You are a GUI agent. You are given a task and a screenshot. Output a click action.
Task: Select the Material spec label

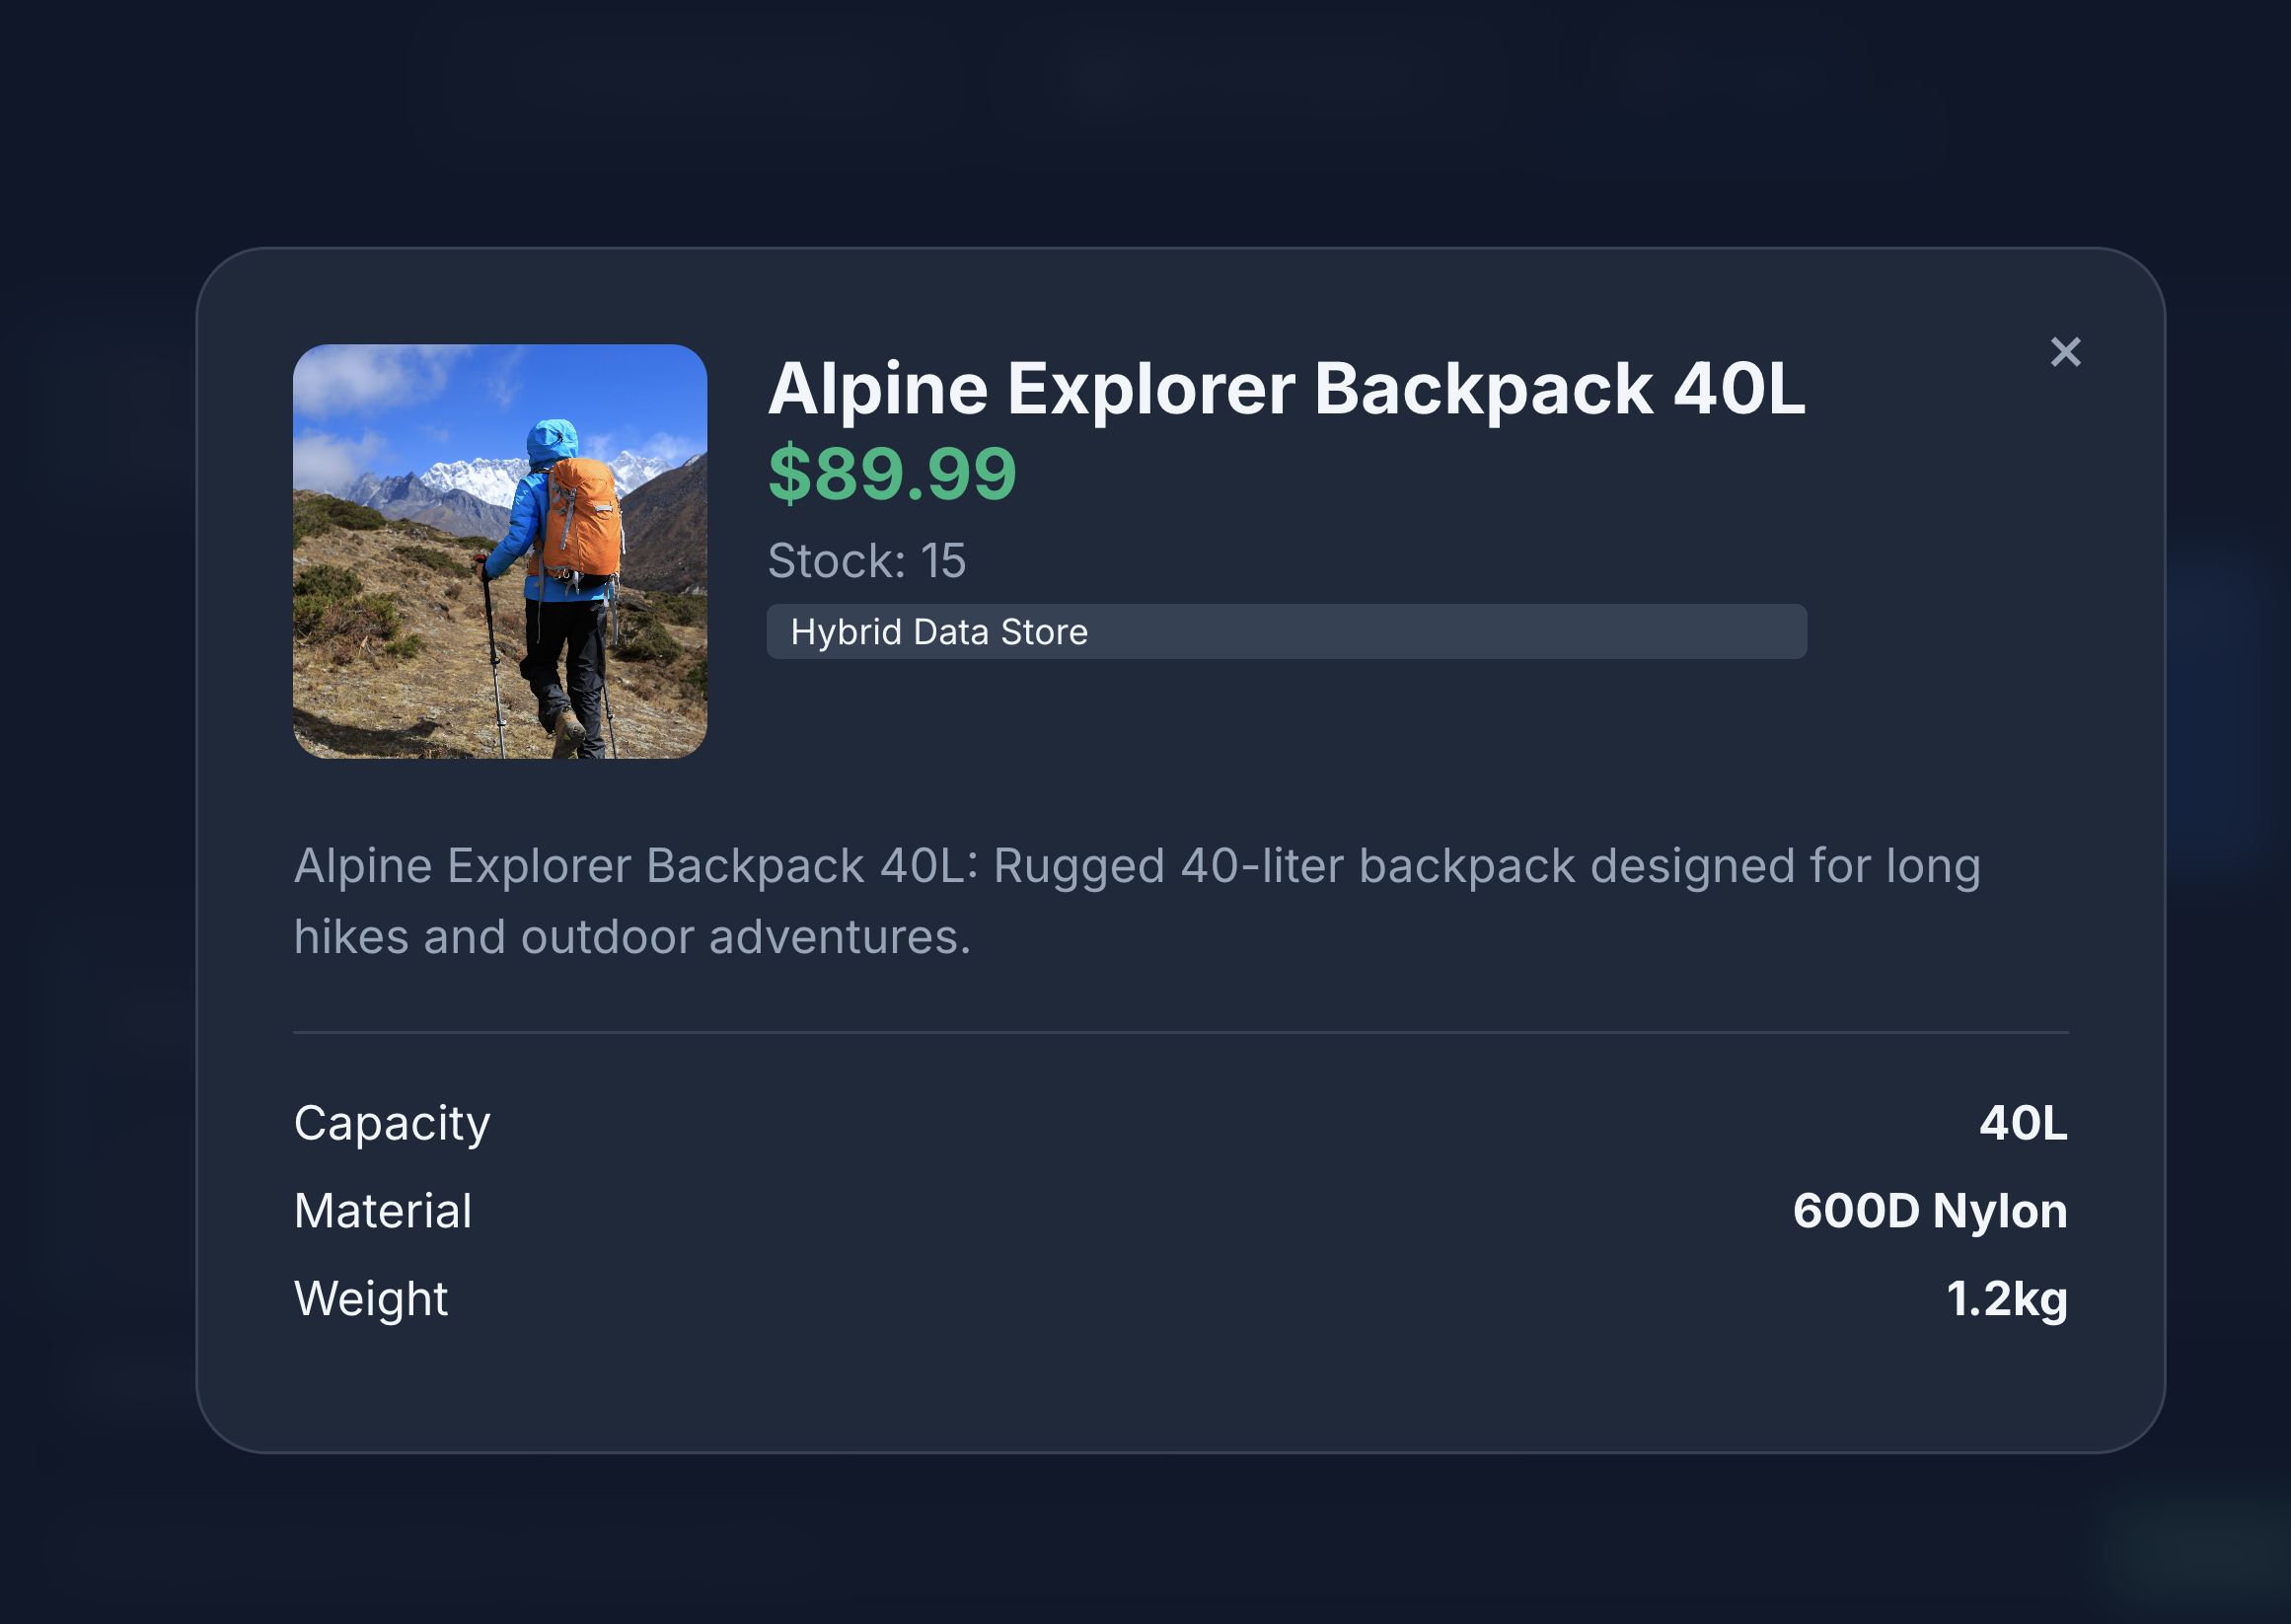click(x=383, y=1211)
